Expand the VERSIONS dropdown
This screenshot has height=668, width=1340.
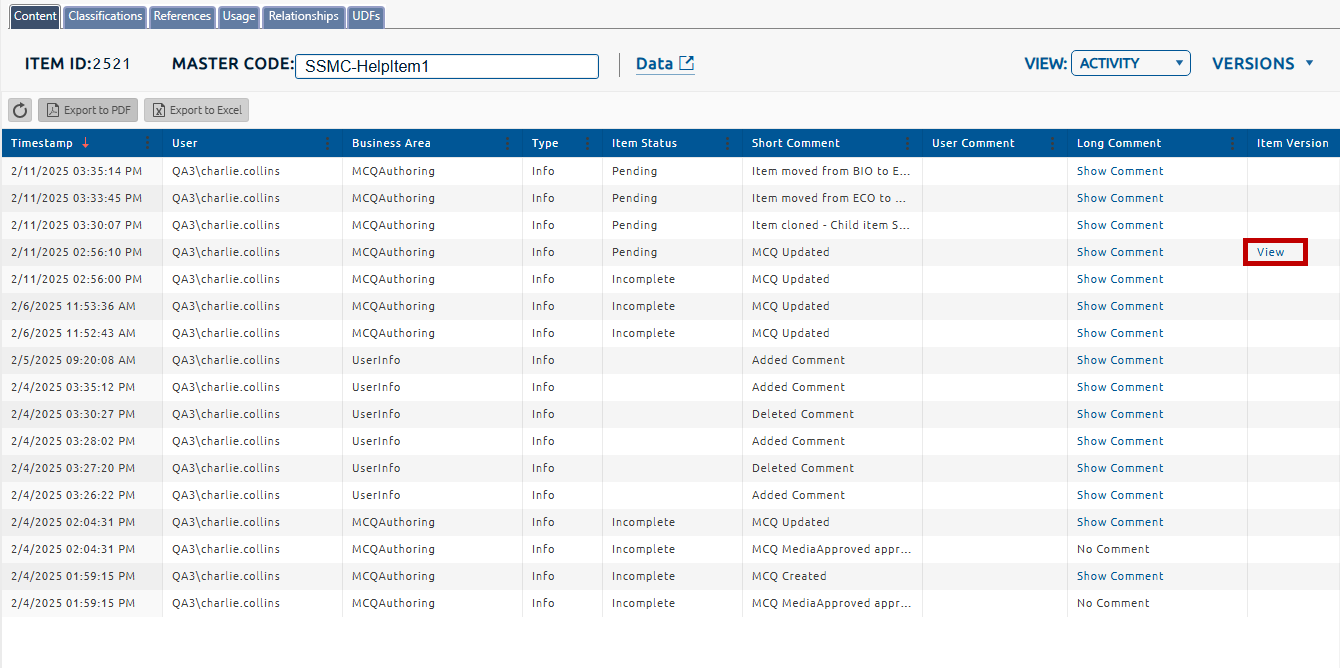coord(1263,63)
